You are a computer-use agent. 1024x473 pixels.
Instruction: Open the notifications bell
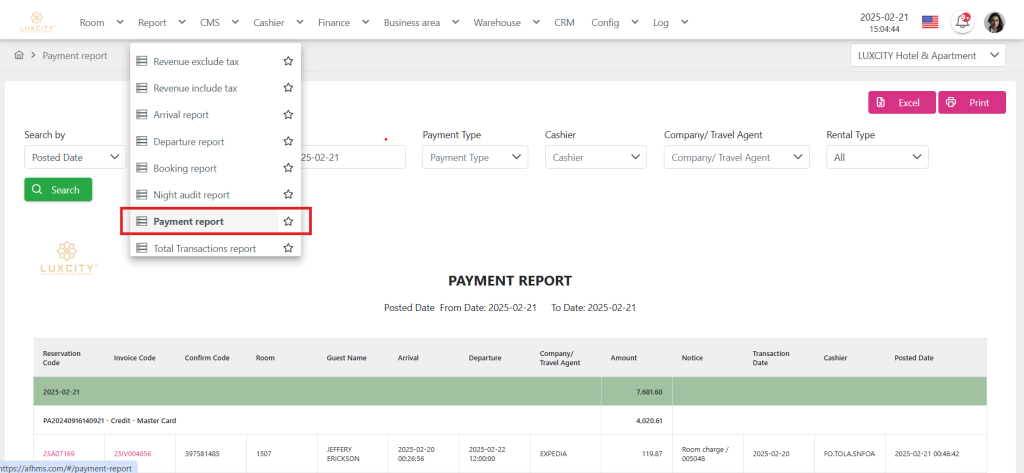962,22
